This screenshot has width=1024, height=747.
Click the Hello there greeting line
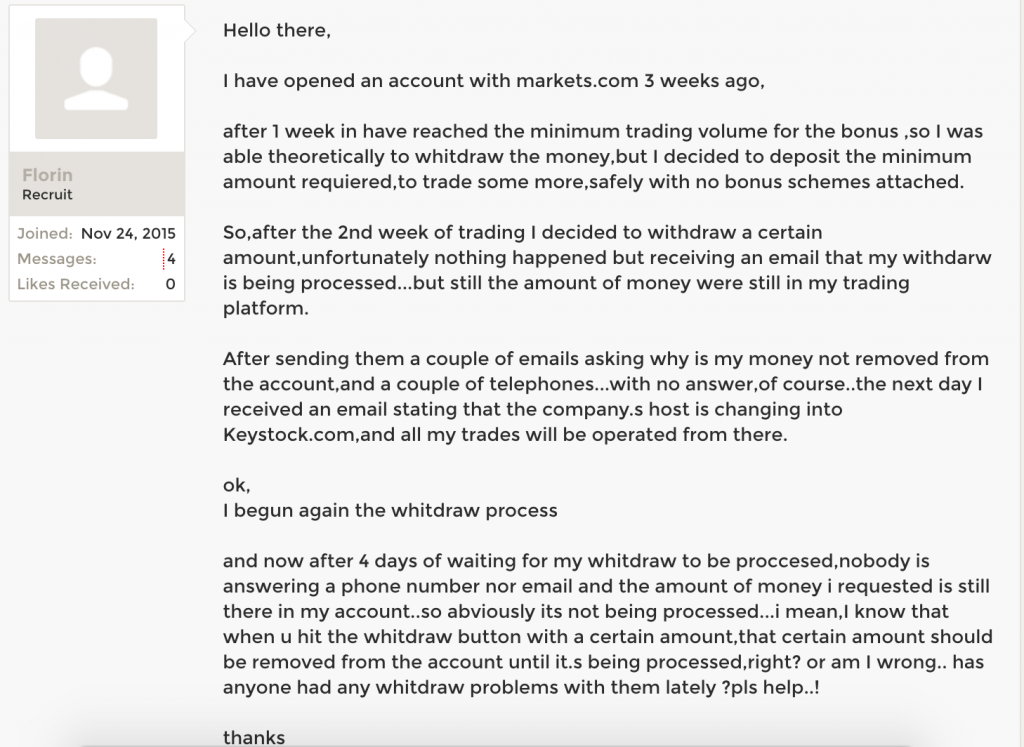tap(277, 30)
